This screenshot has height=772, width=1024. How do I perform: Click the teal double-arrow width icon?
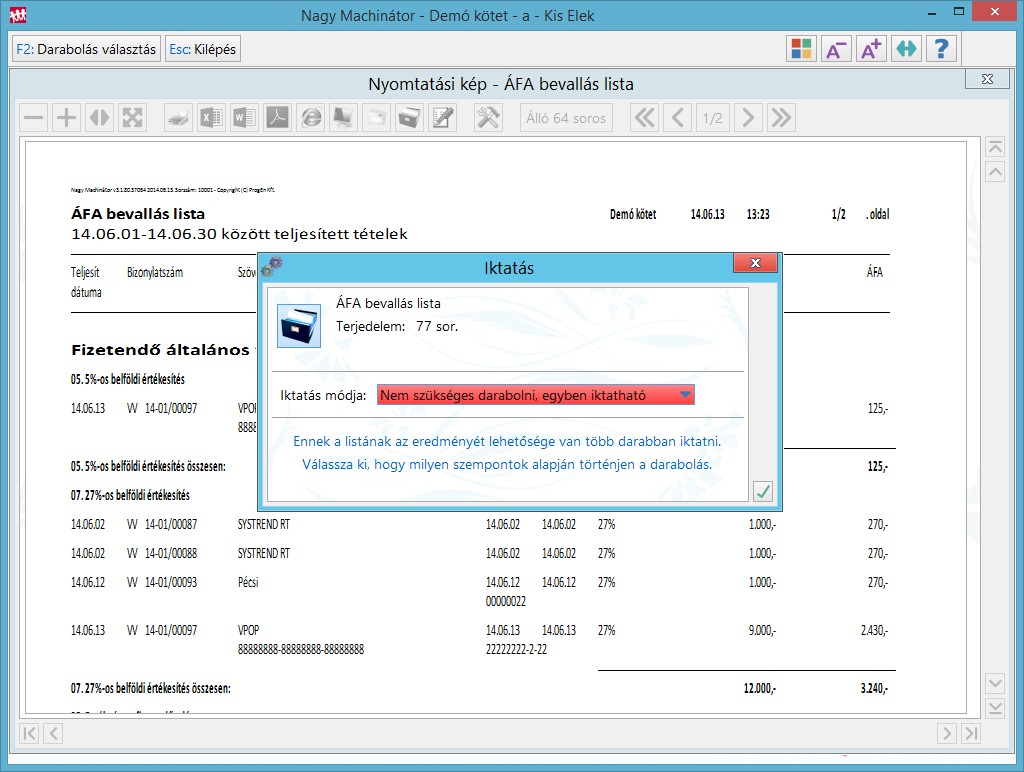point(905,49)
